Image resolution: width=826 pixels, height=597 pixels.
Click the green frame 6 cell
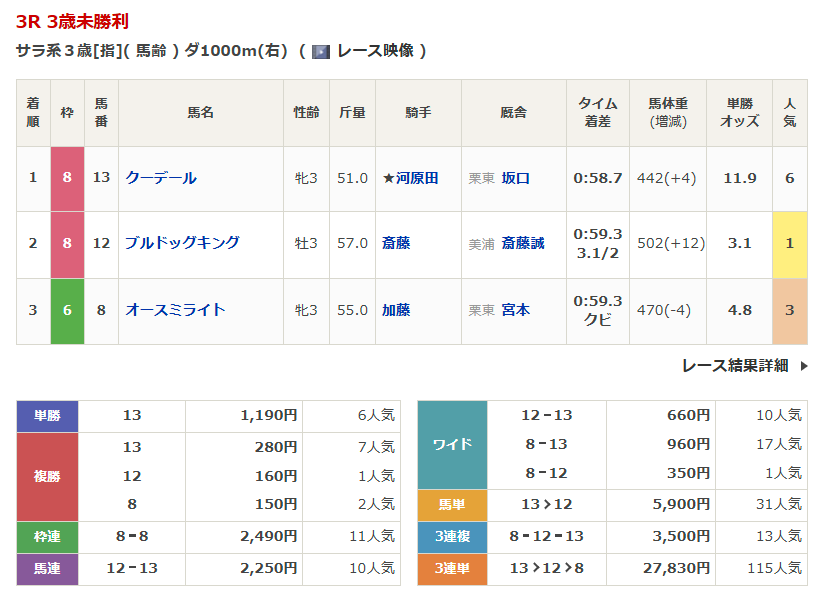(x=67, y=310)
